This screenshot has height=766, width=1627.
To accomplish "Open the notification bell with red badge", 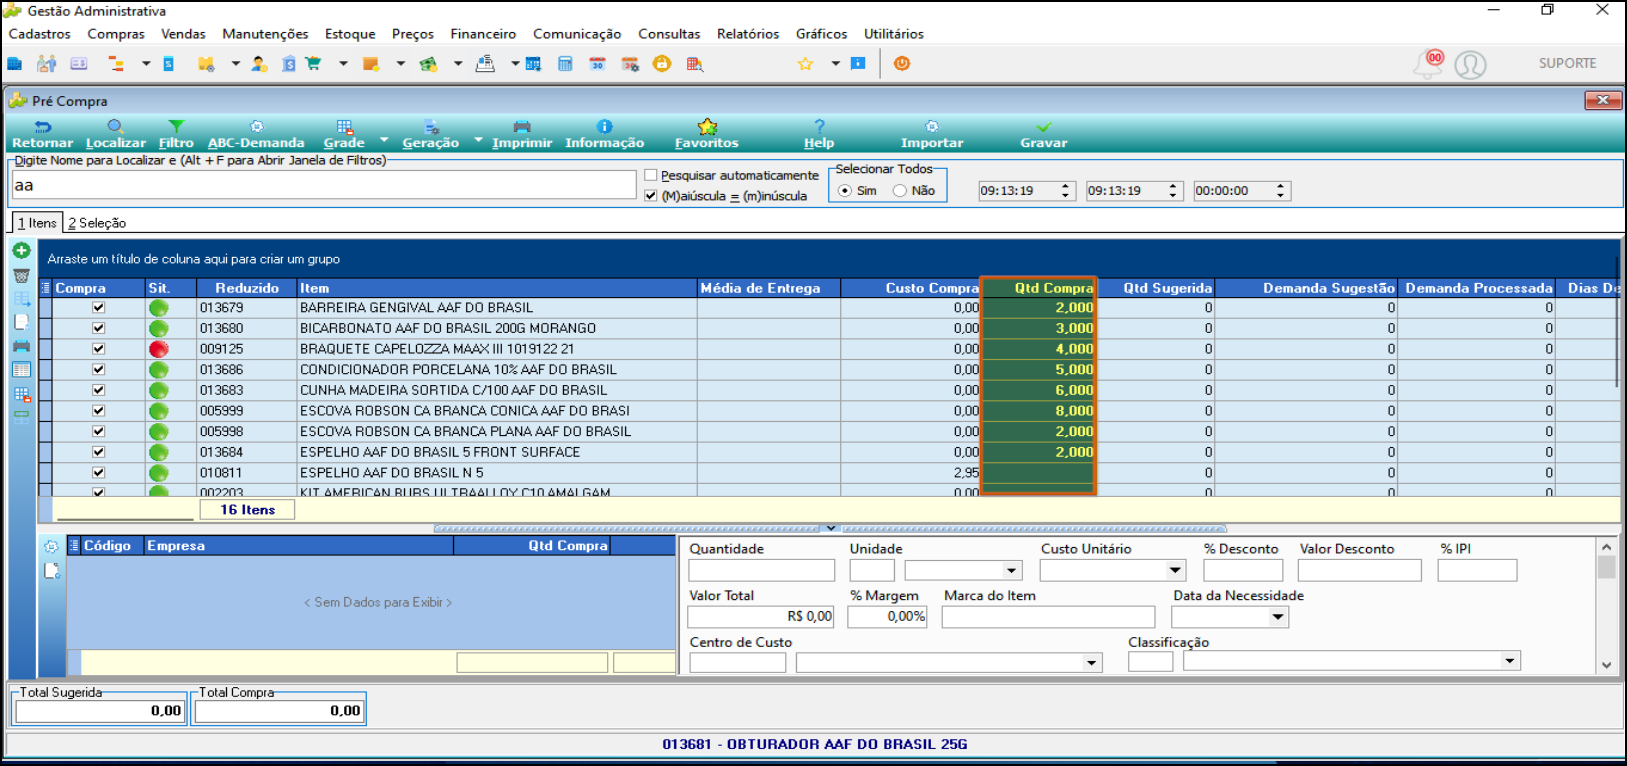I will pyautogui.click(x=1428, y=64).
